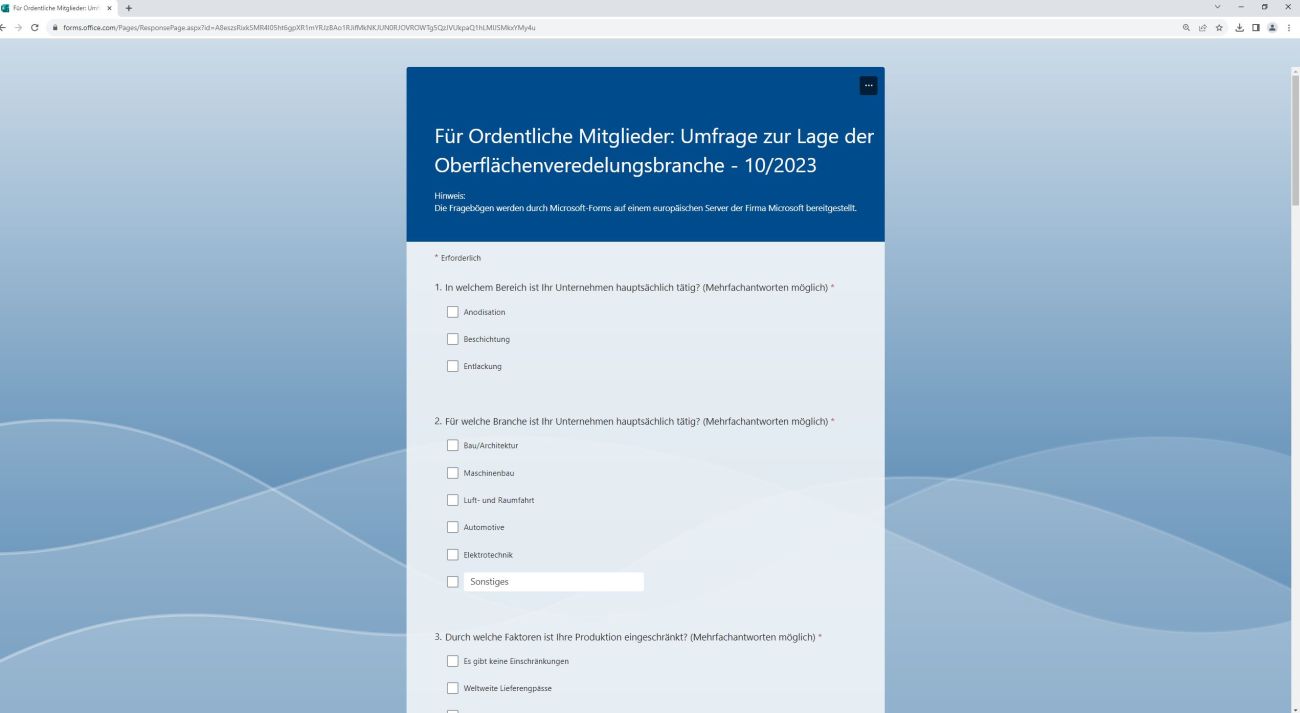Image resolution: width=1300 pixels, height=713 pixels.
Task: Select the Für Ordentliche Mitglieder browser tab
Action: pyautogui.click(x=58, y=8)
